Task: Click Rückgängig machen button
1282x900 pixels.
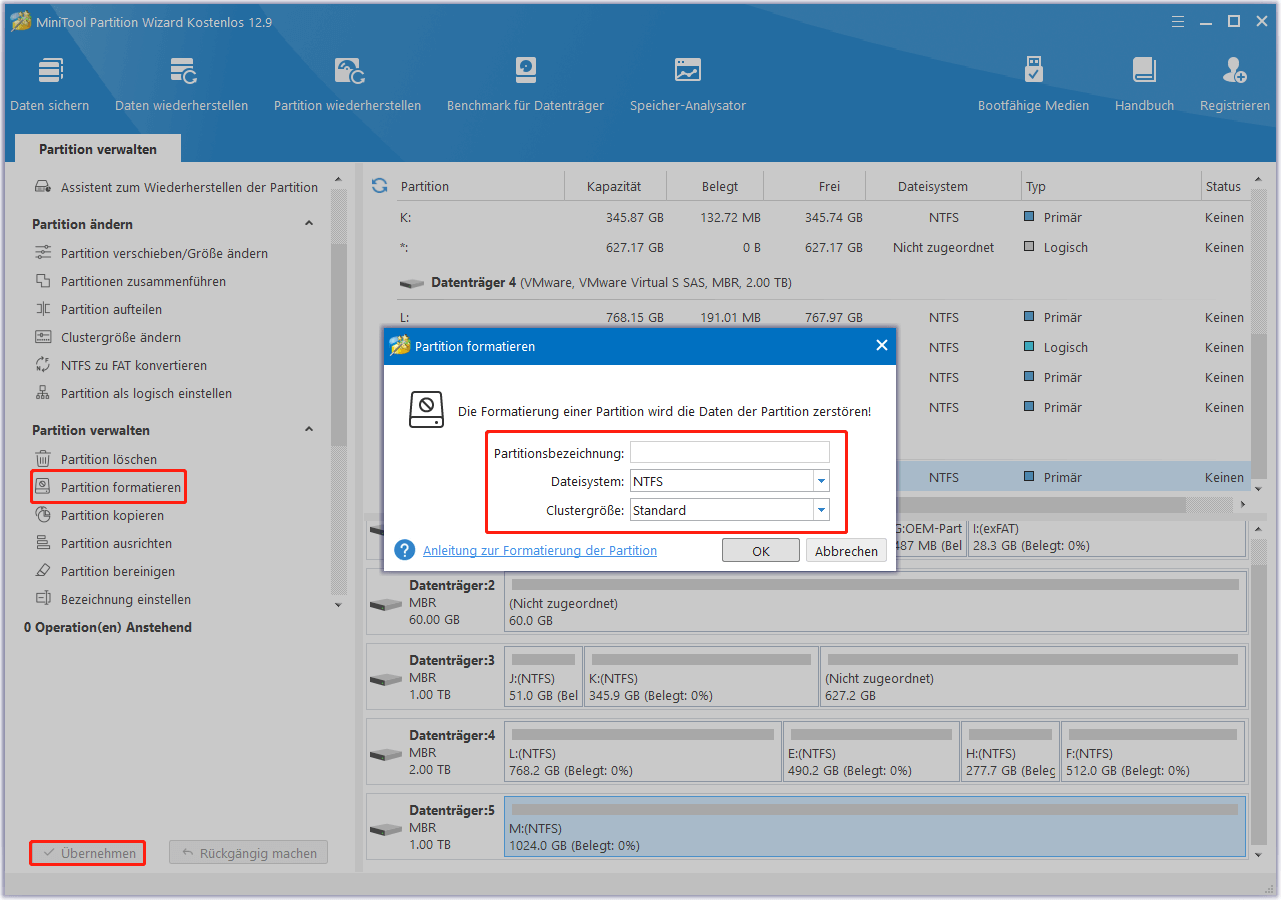Action: pyautogui.click(x=248, y=853)
